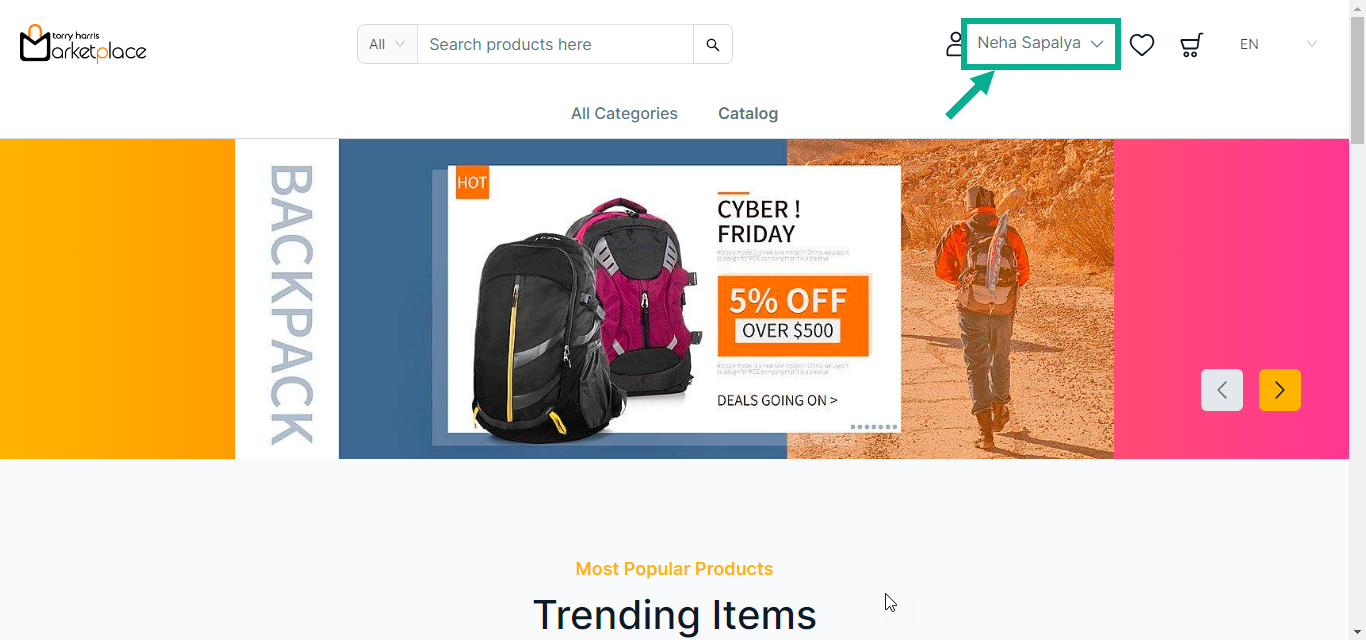Click the search magnifier icon
The image size is (1366, 640).
pyautogui.click(x=713, y=45)
